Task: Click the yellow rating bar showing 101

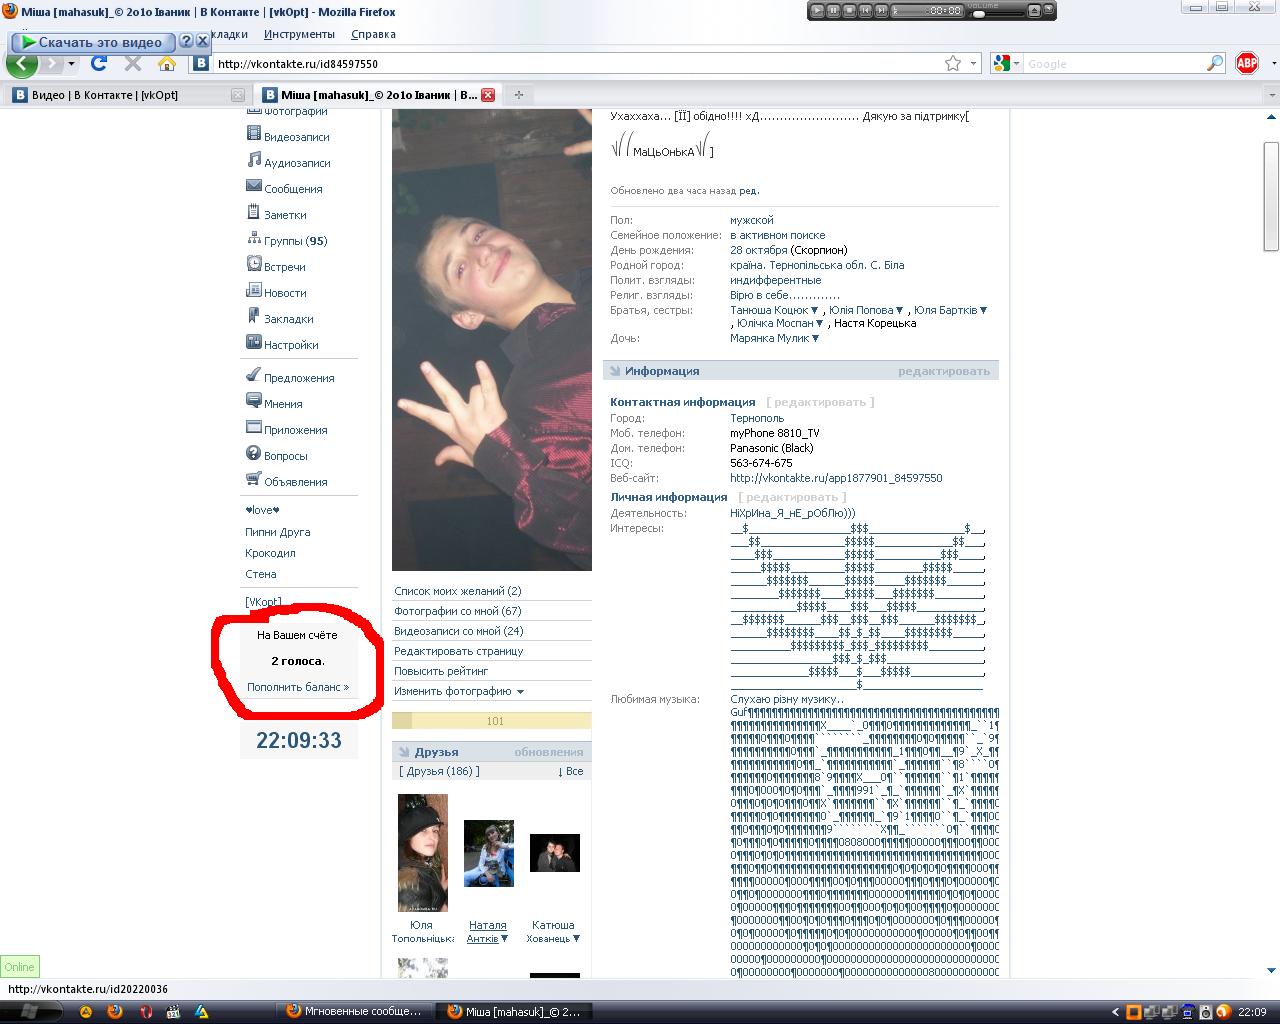Action: [492, 721]
